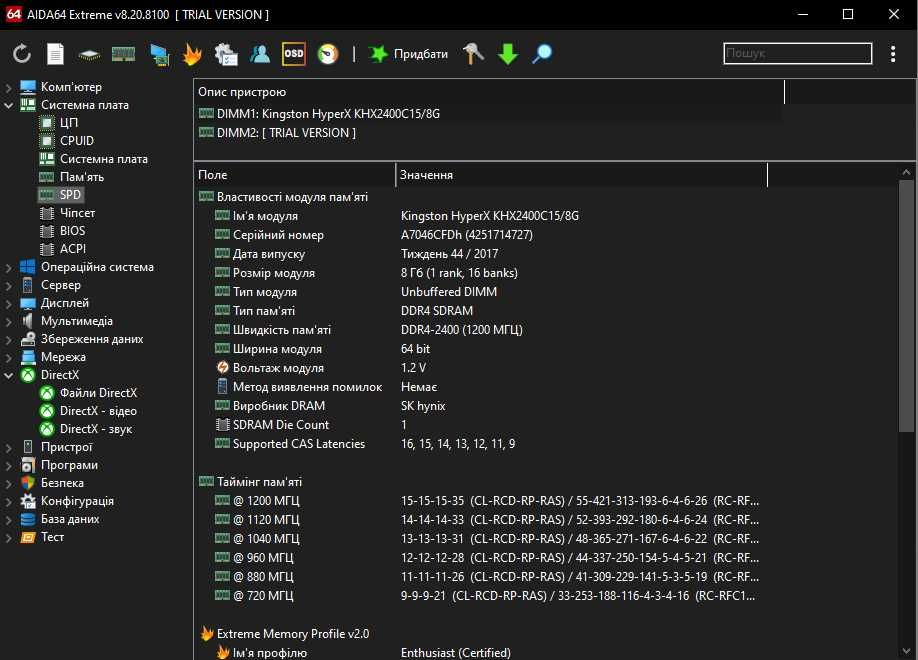Open the audit manager toolbar icon
This screenshot has height=660, width=918.
[225, 54]
